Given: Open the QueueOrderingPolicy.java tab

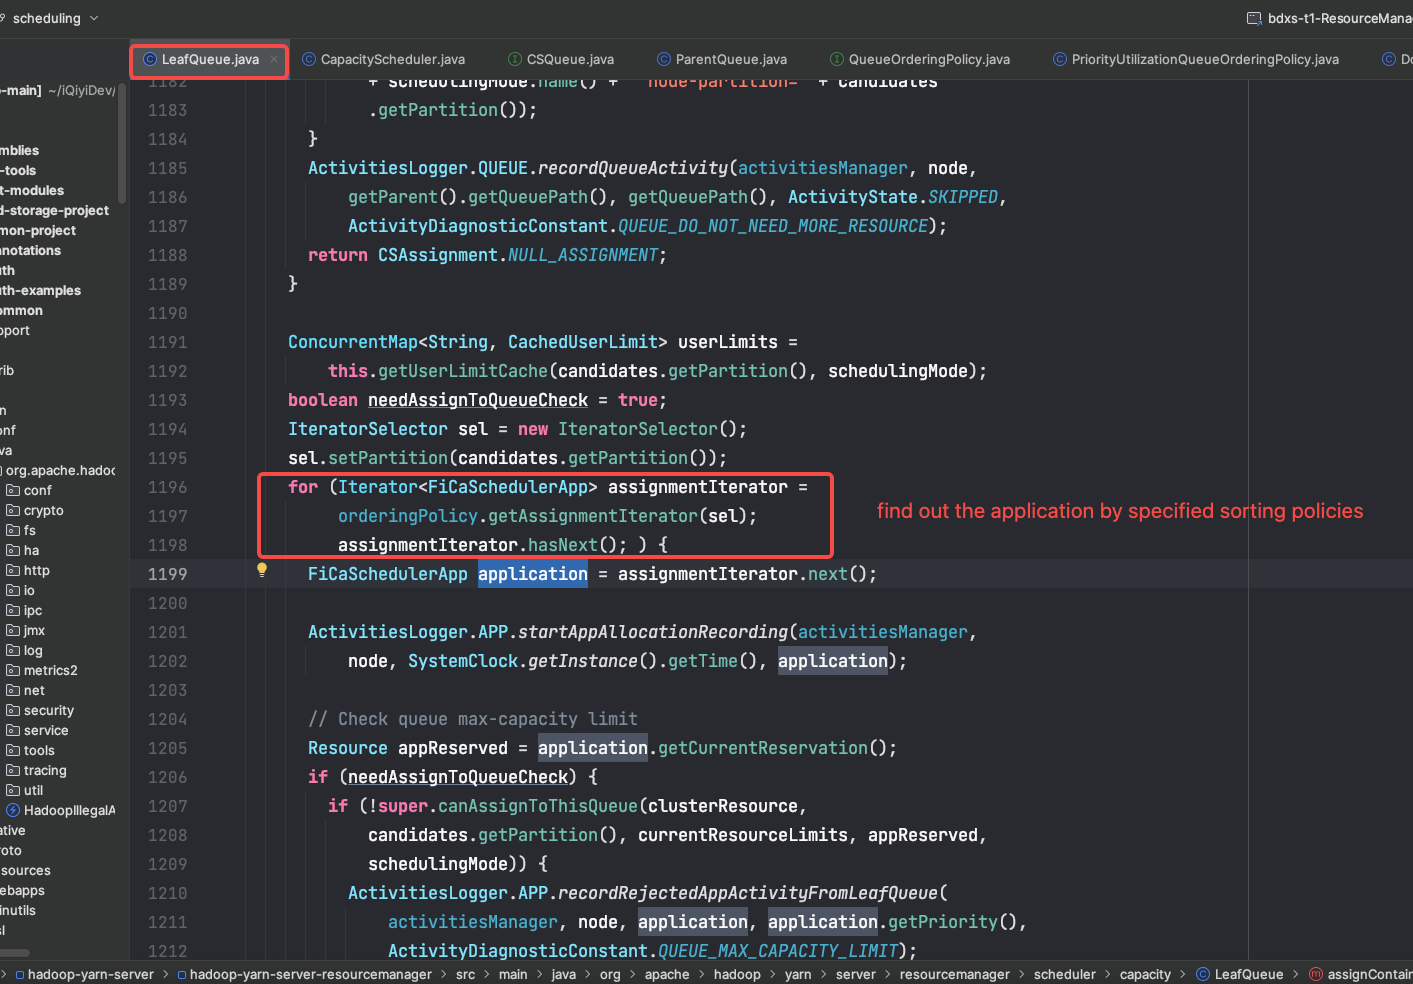Looking at the screenshot, I should (x=928, y=60).
